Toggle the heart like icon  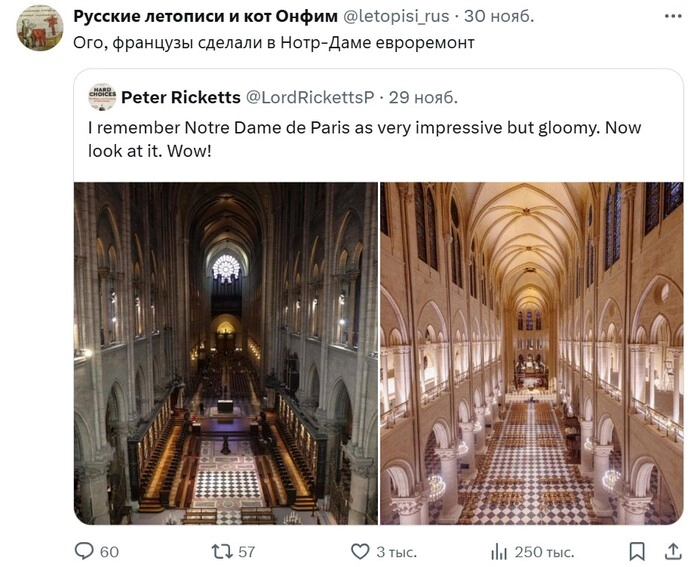[360, 551]
